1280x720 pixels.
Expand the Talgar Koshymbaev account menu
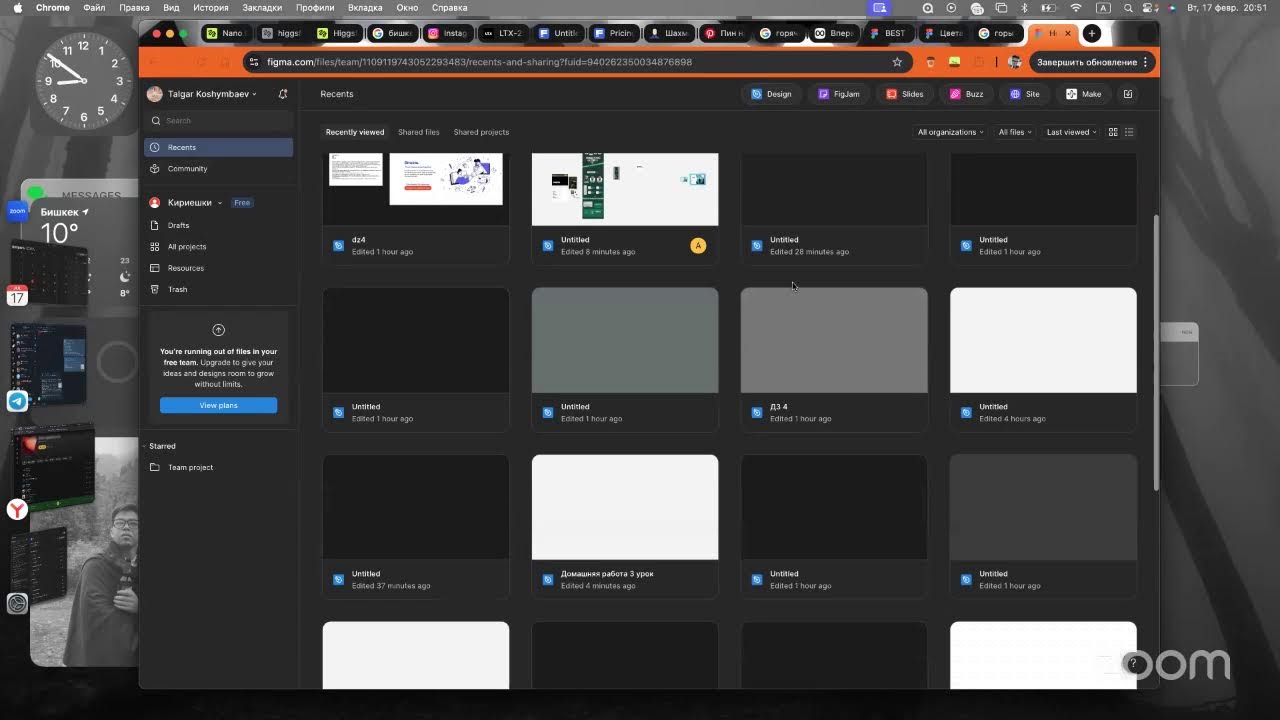(x=203, y=94)
